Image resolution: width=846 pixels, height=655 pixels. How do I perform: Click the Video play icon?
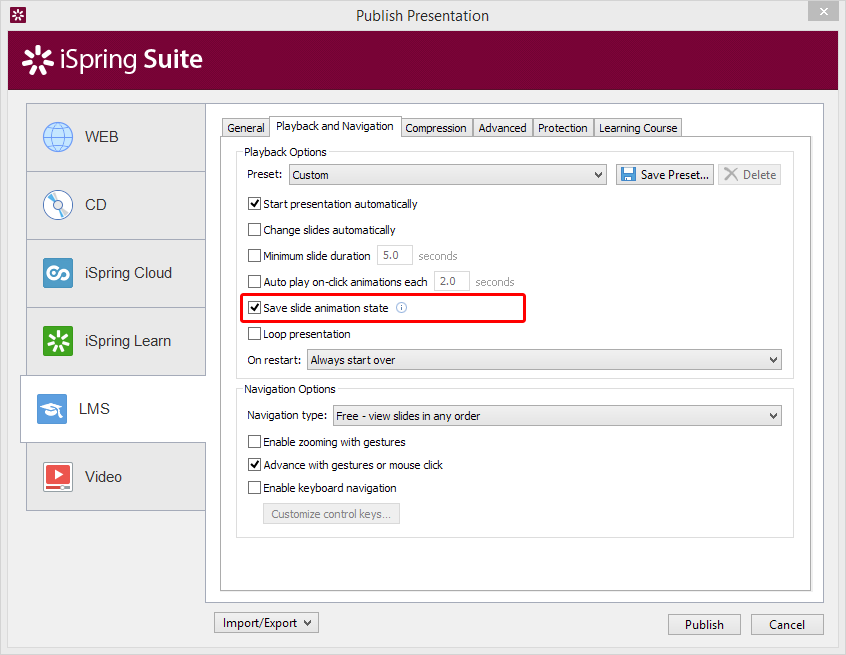click(58, 477)
